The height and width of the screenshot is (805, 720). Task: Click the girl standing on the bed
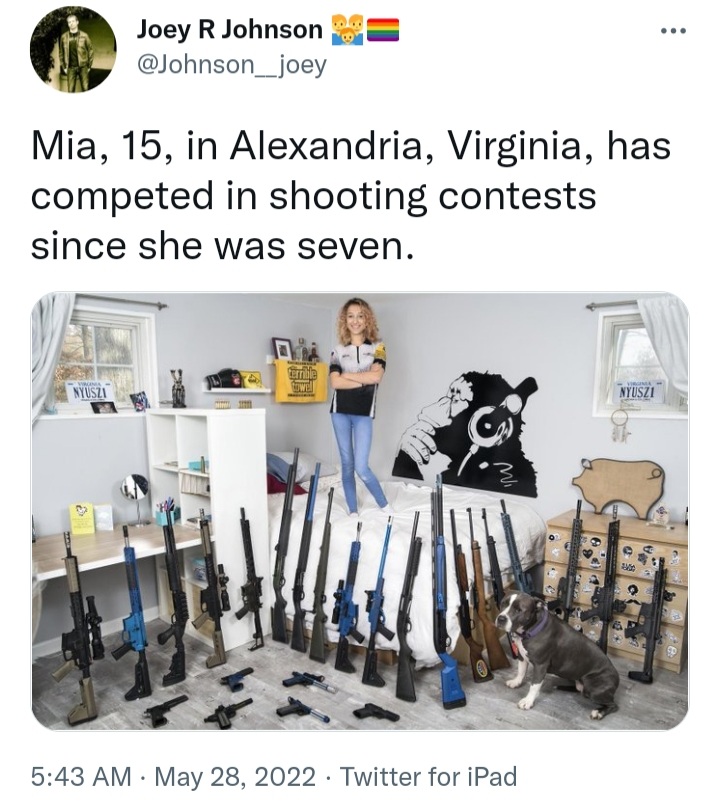tap(358, 405)
